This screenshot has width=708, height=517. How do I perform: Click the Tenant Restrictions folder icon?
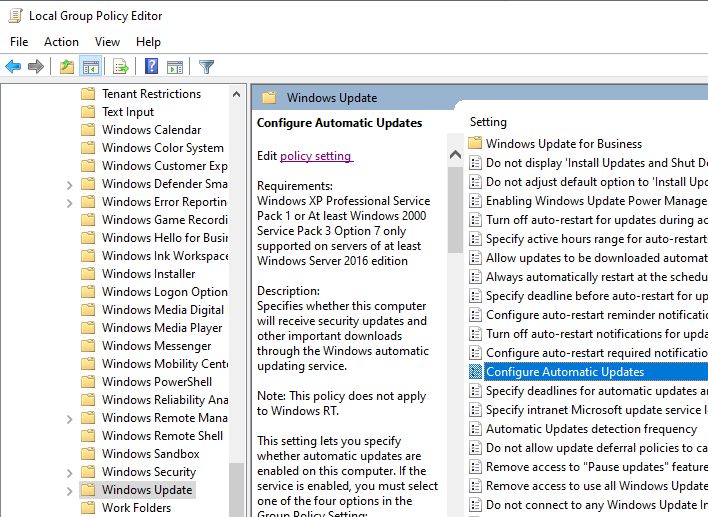tap(88, 93)
